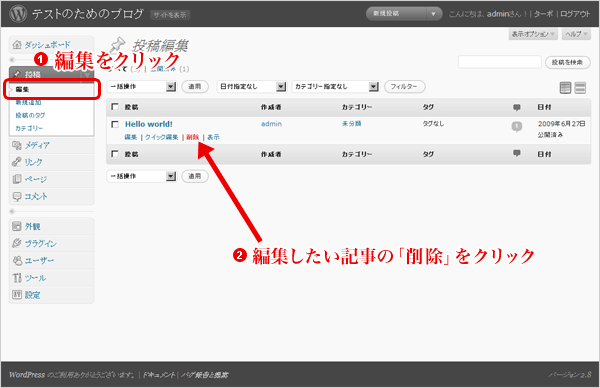The width and height of the screenshot is (600, 388).
Task: Click the ターボ link
Action: pos(543,14)
